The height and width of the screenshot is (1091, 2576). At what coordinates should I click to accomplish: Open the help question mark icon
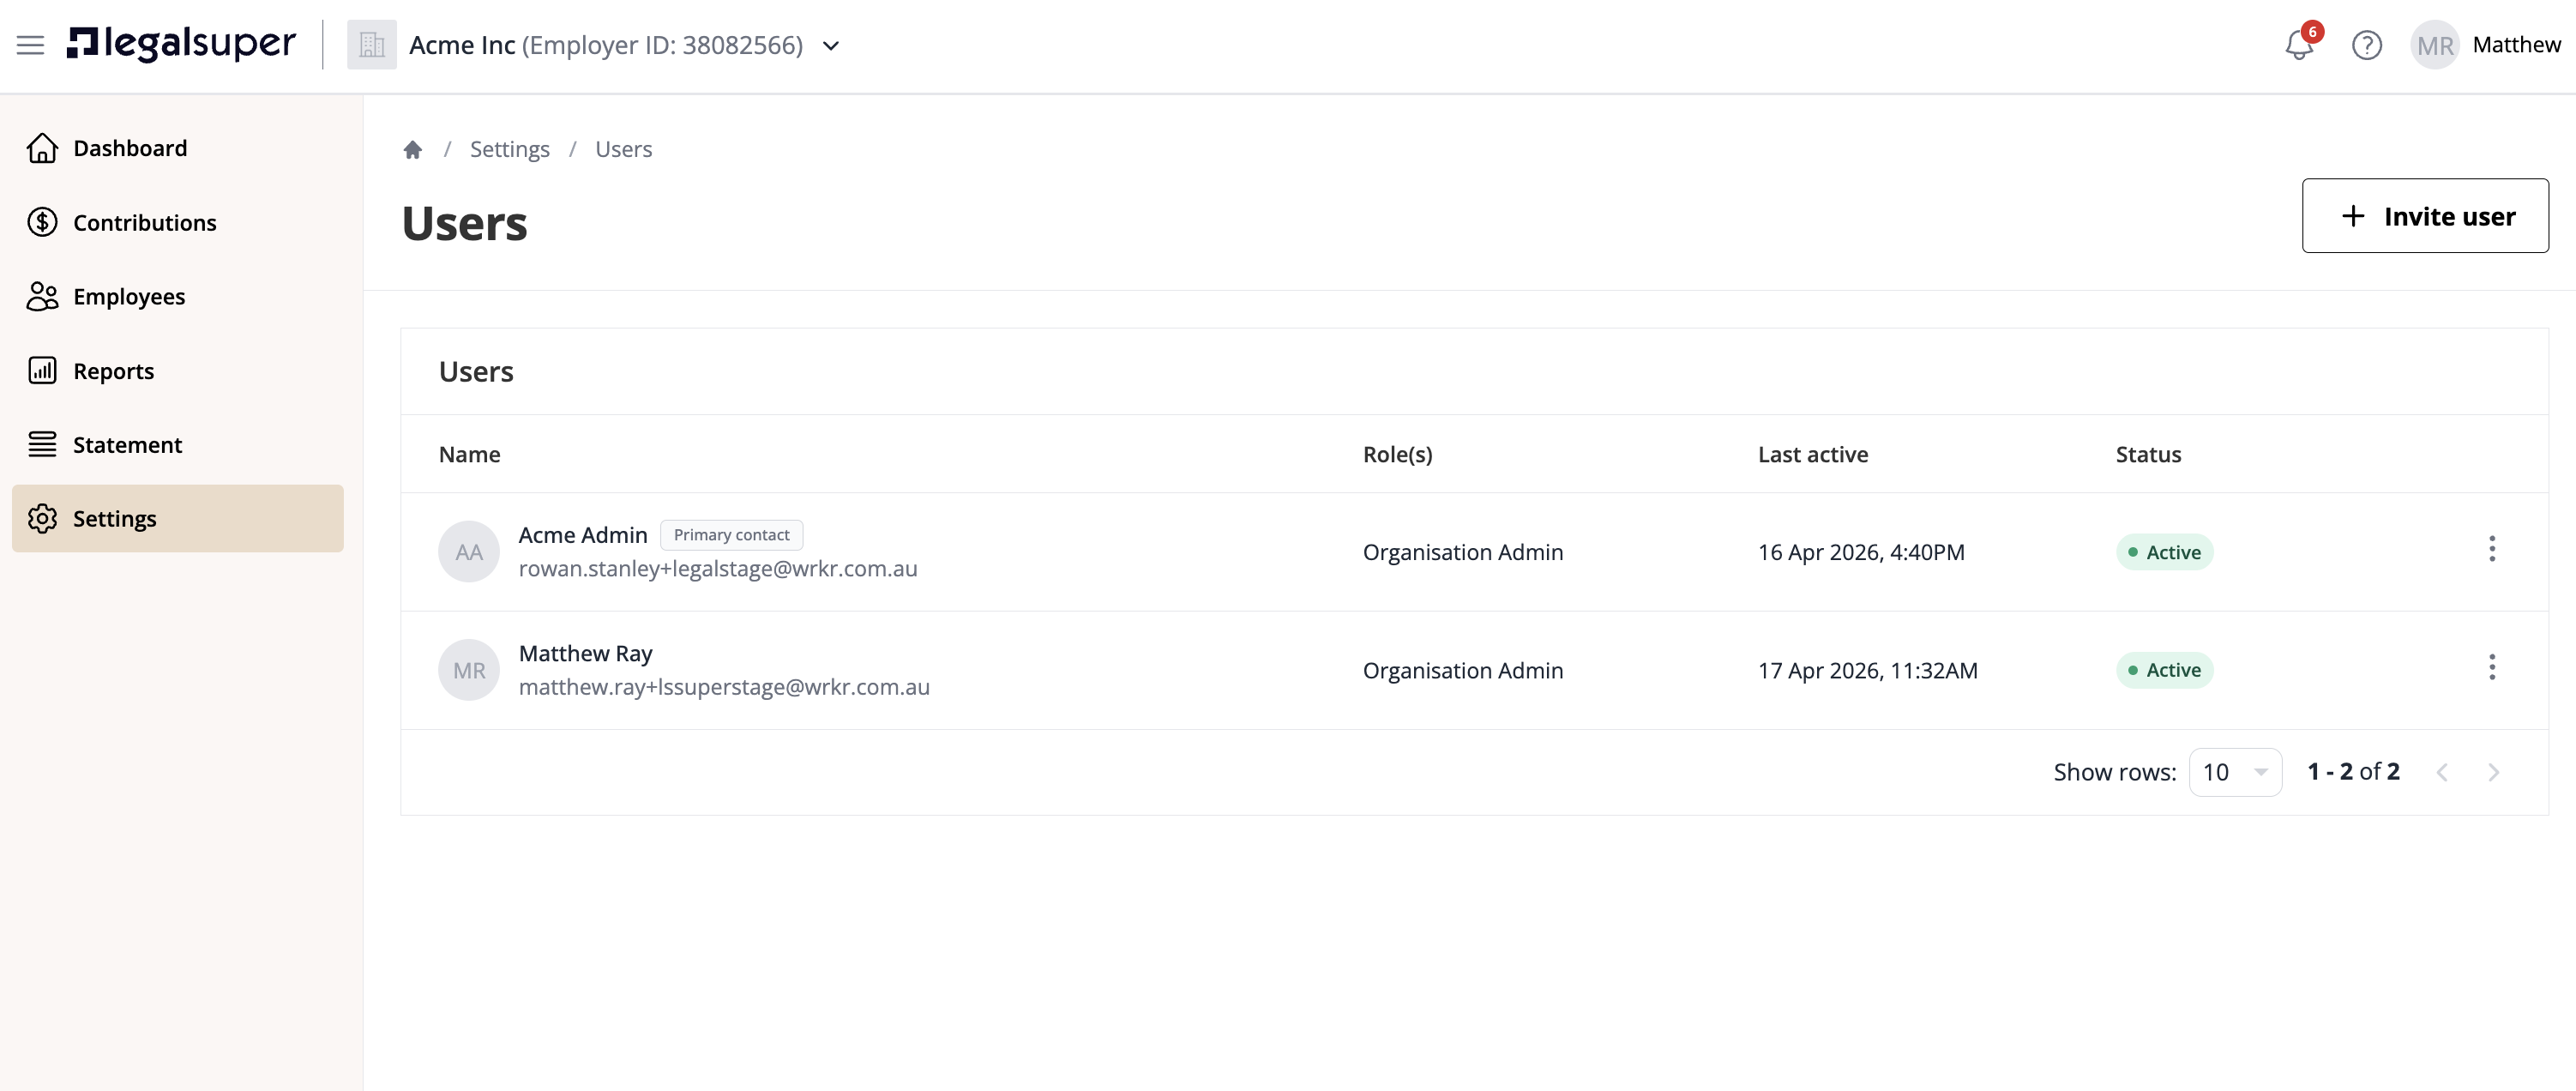tap(2366, 45)
